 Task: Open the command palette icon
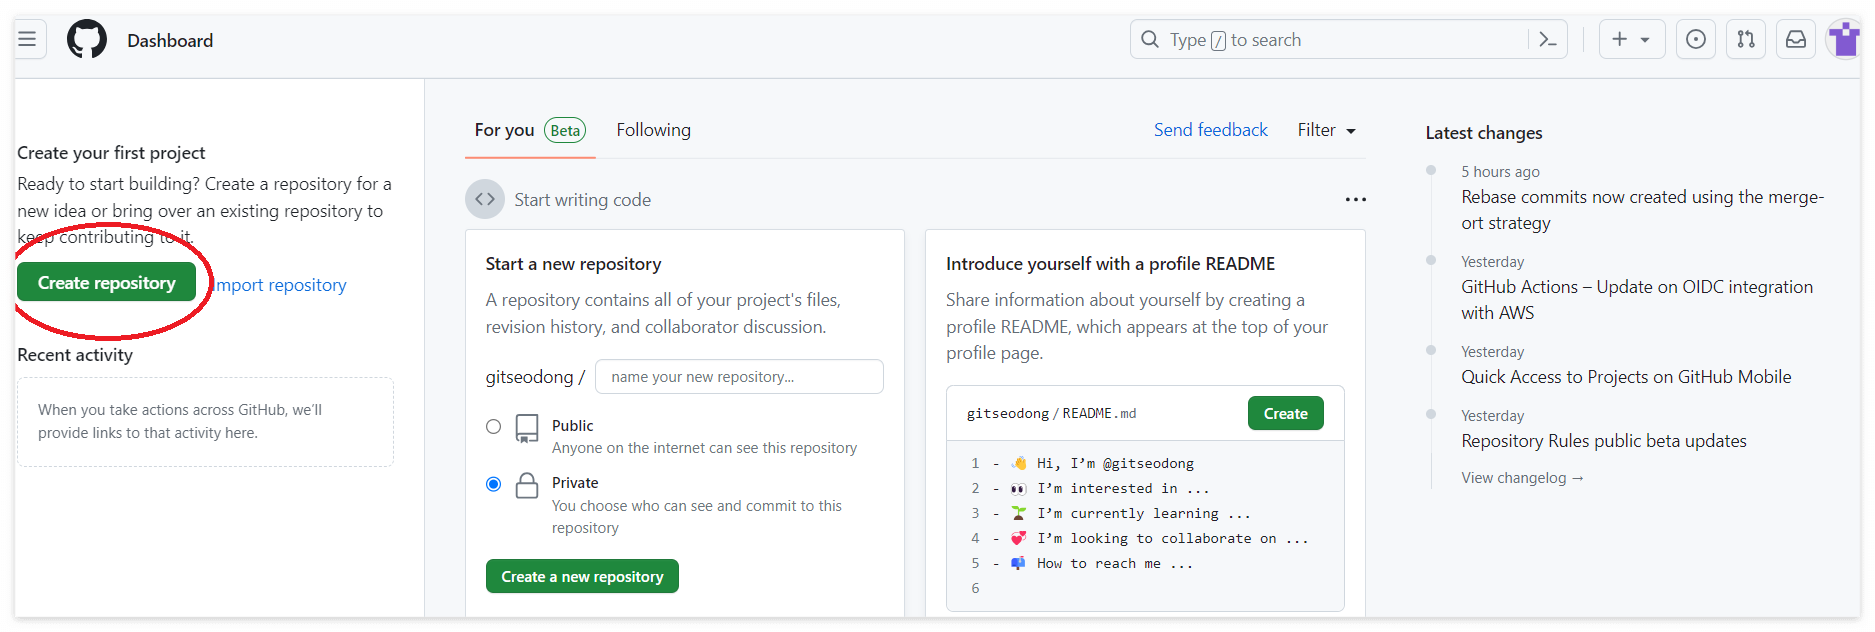pyautogui.click(x=1548, y=40)
